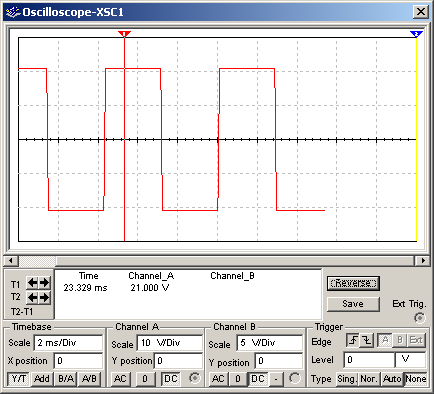
Task: Click Channel B Y position field
Action: coord(279,361)
